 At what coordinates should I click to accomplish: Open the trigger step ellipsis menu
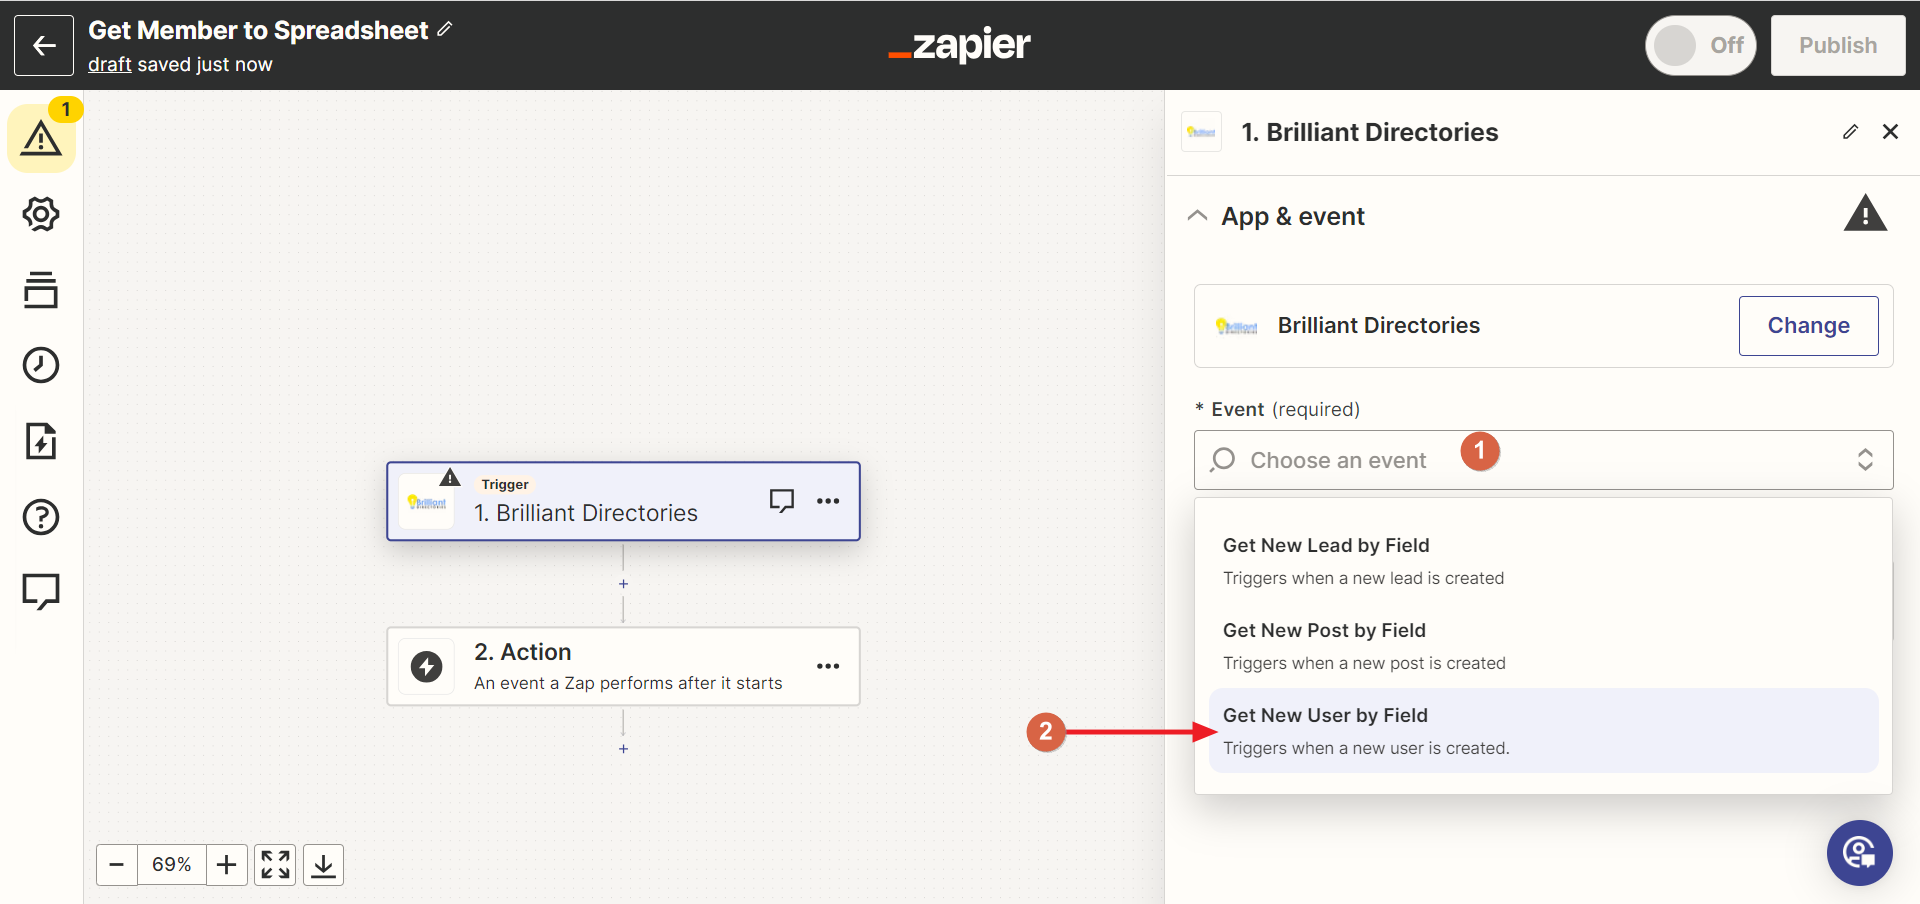tap(828, 500)
